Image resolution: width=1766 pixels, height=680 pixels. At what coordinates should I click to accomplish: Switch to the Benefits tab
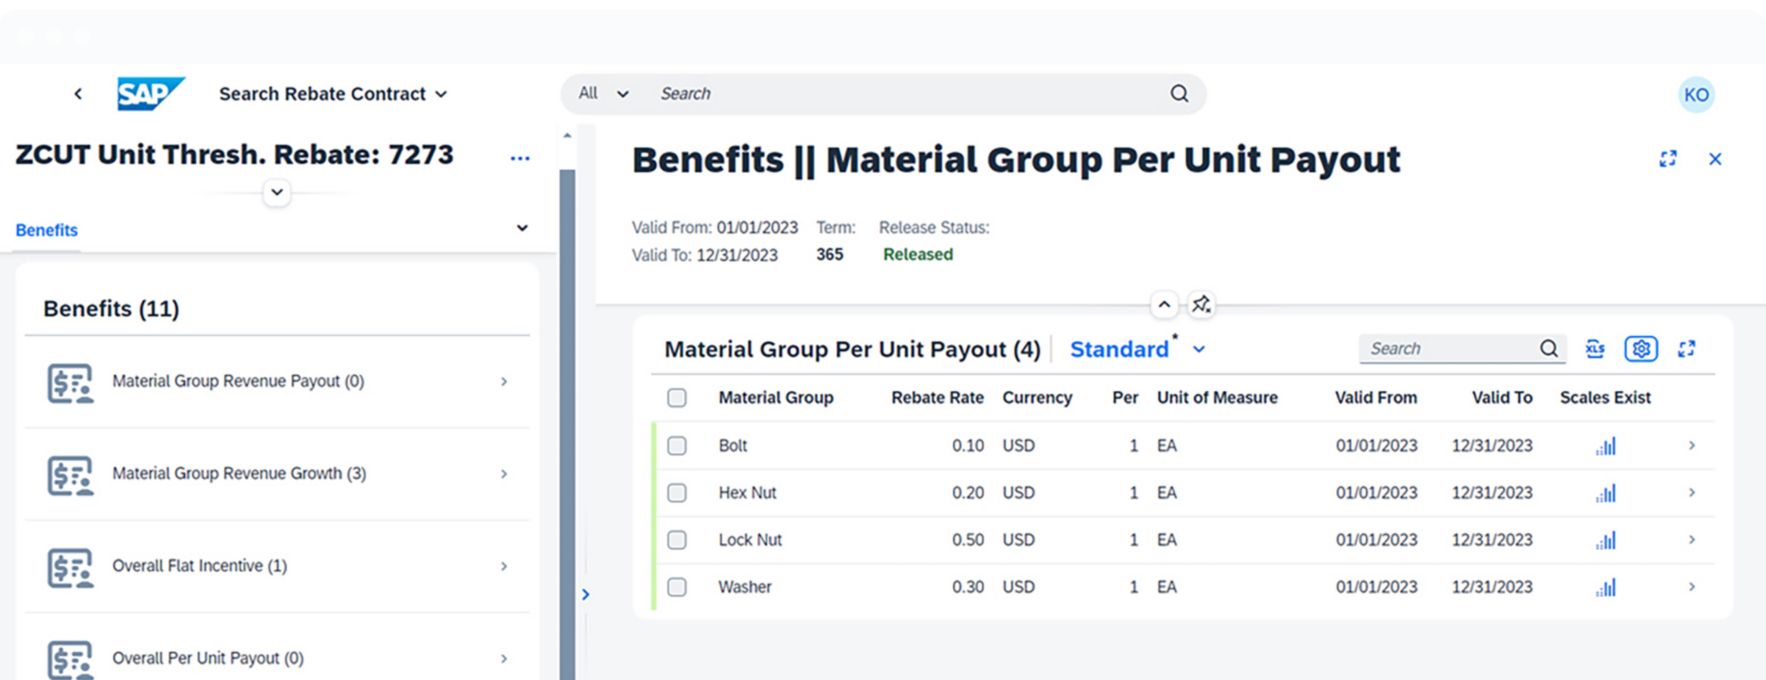pos(46,230)
